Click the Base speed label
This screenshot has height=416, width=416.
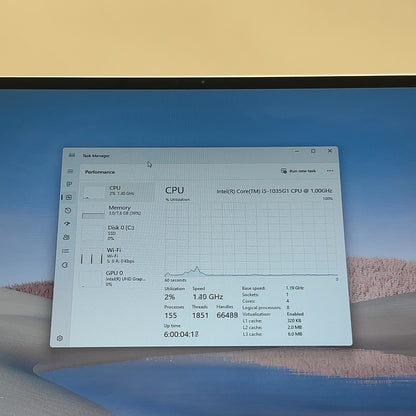(x=254, y=288)
